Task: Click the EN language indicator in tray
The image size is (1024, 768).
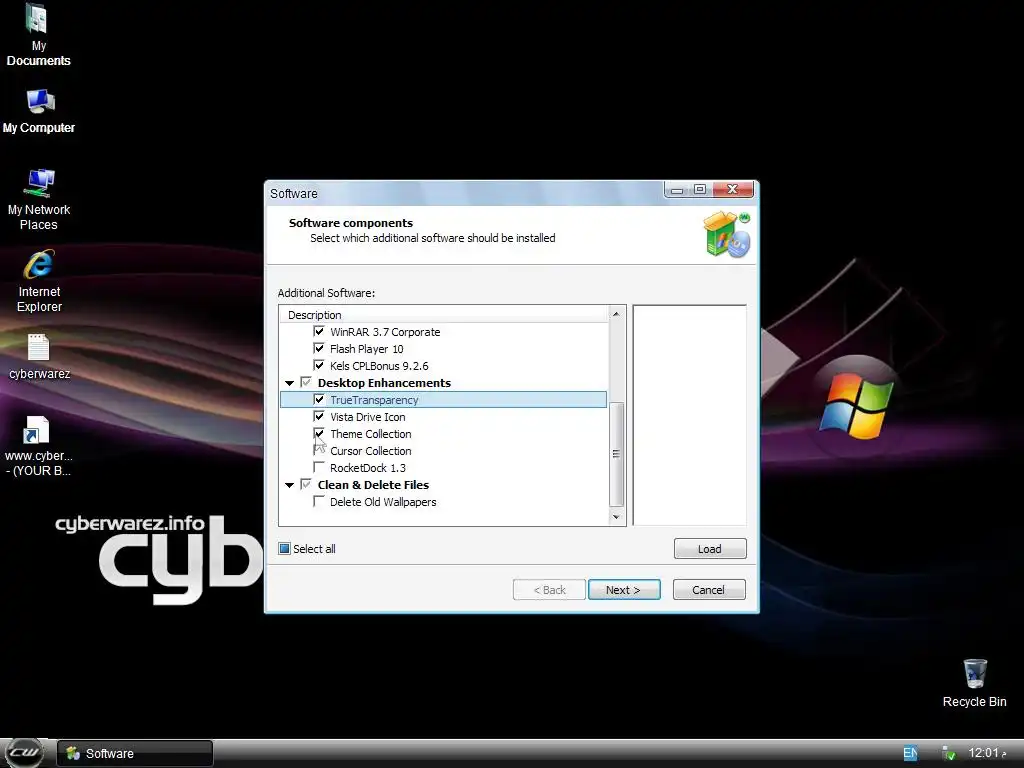Action: [x=910, y=753]
